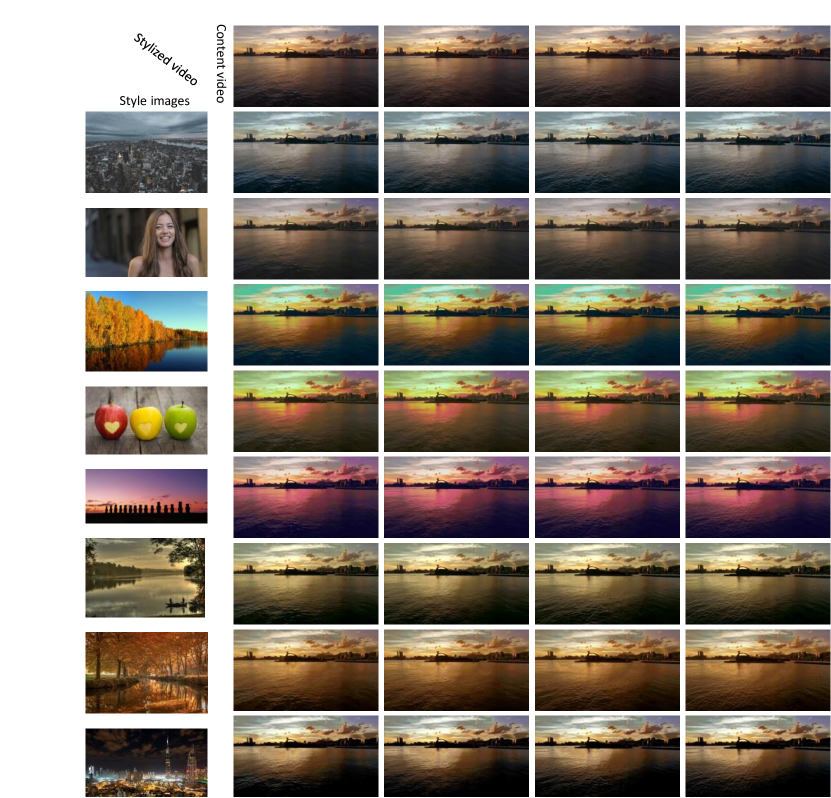Open third frame in purple sunset row
This screenshot has width=831, height=798.
607,498
